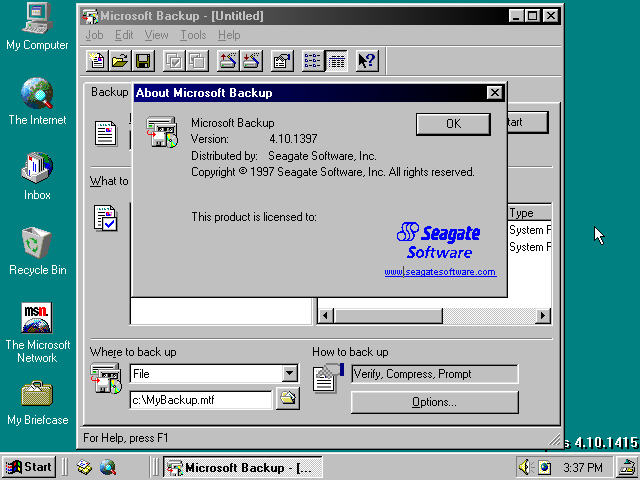Click the horizontal scrollbar thumb

click(x=388, y=316)
